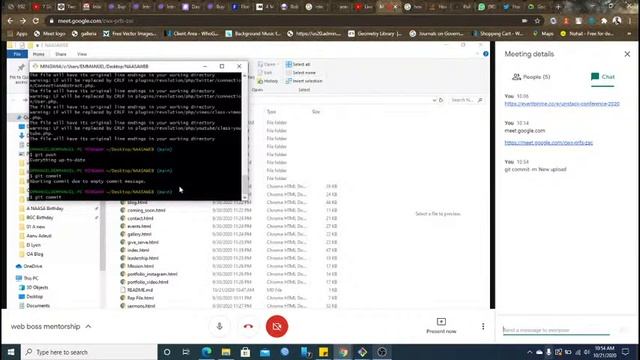Viewport: 640px width, 360px height.
Task: Click the taskbar Type here to search box
Action: pos(89,352)
